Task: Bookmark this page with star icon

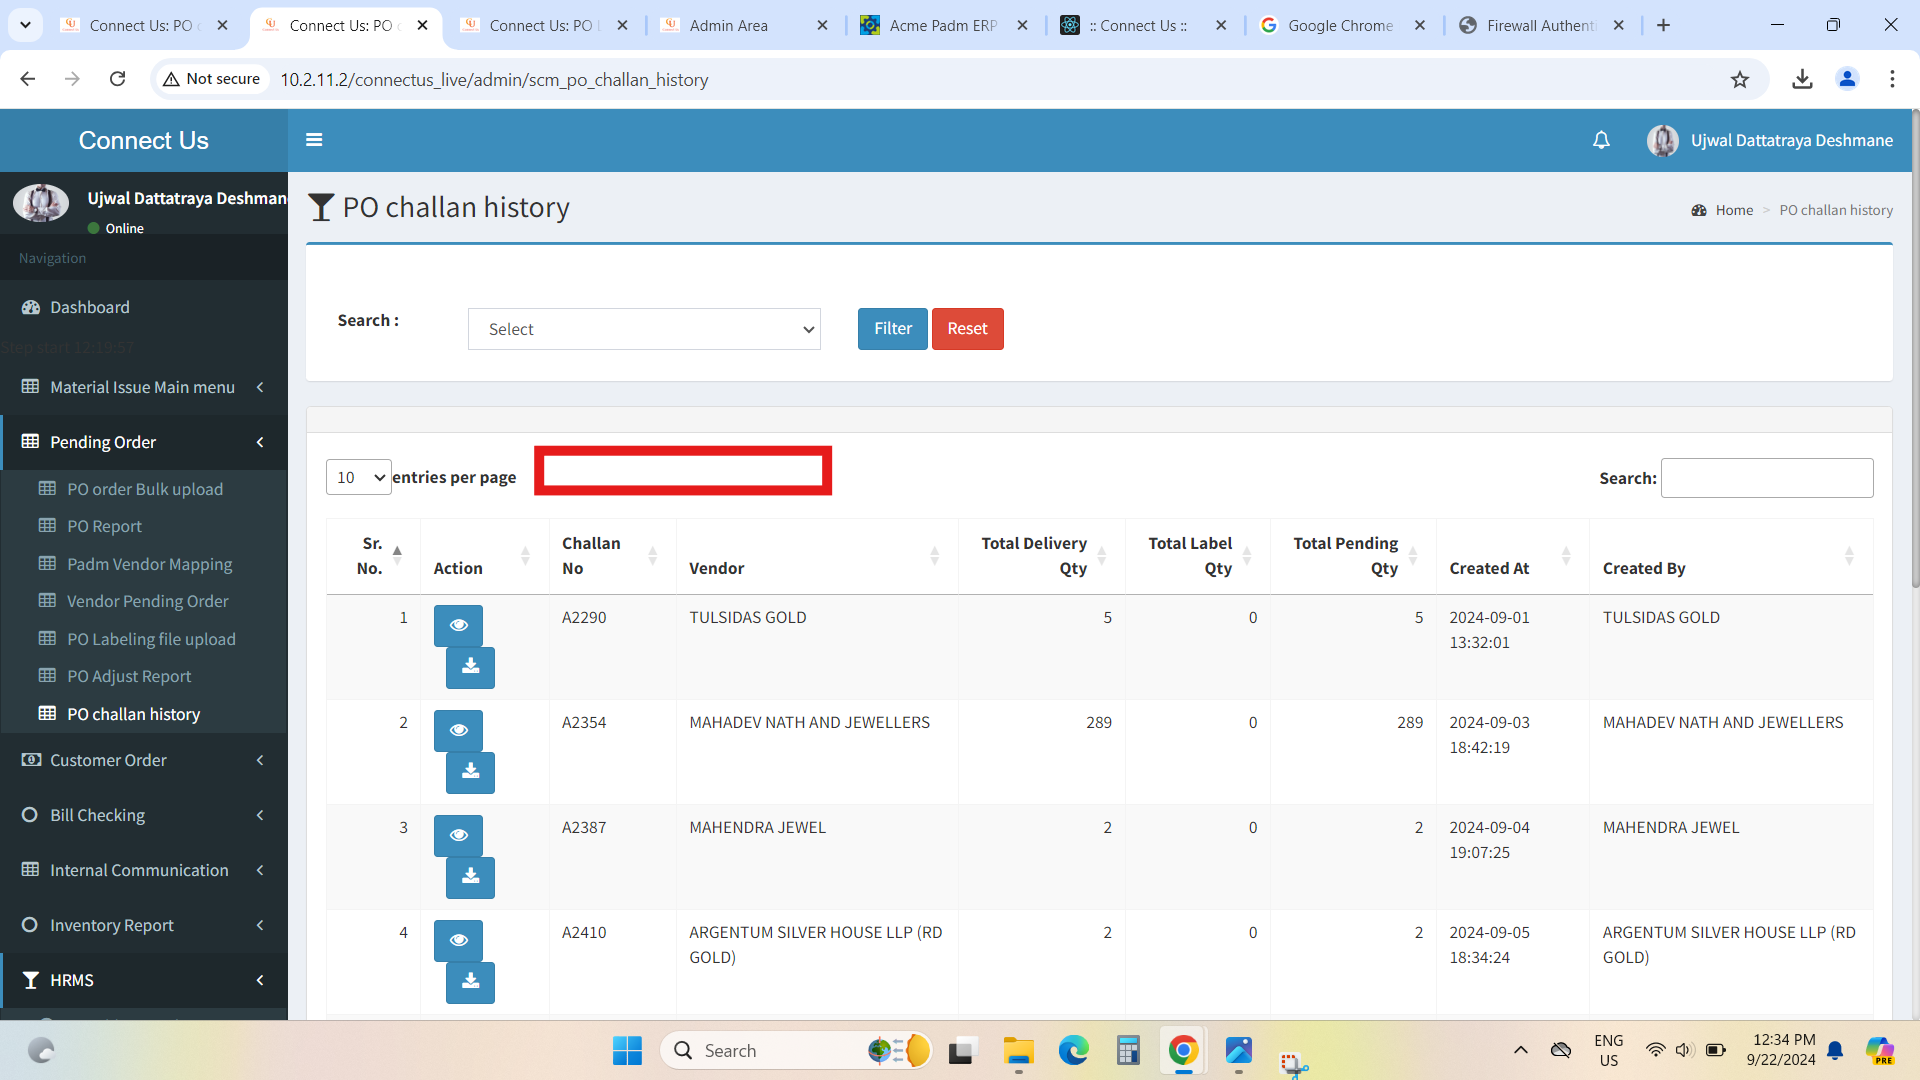Action: 1740,79
